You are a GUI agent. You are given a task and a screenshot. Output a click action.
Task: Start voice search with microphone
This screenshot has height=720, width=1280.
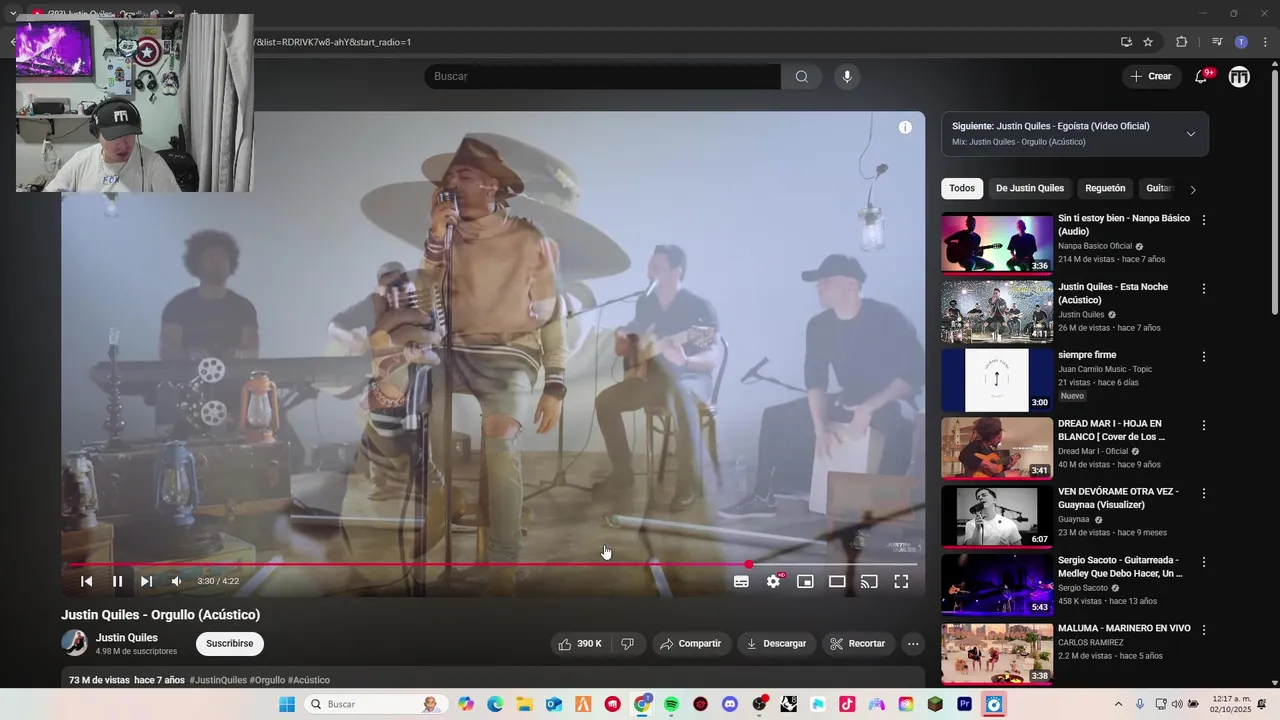click(x=847, y=76)
